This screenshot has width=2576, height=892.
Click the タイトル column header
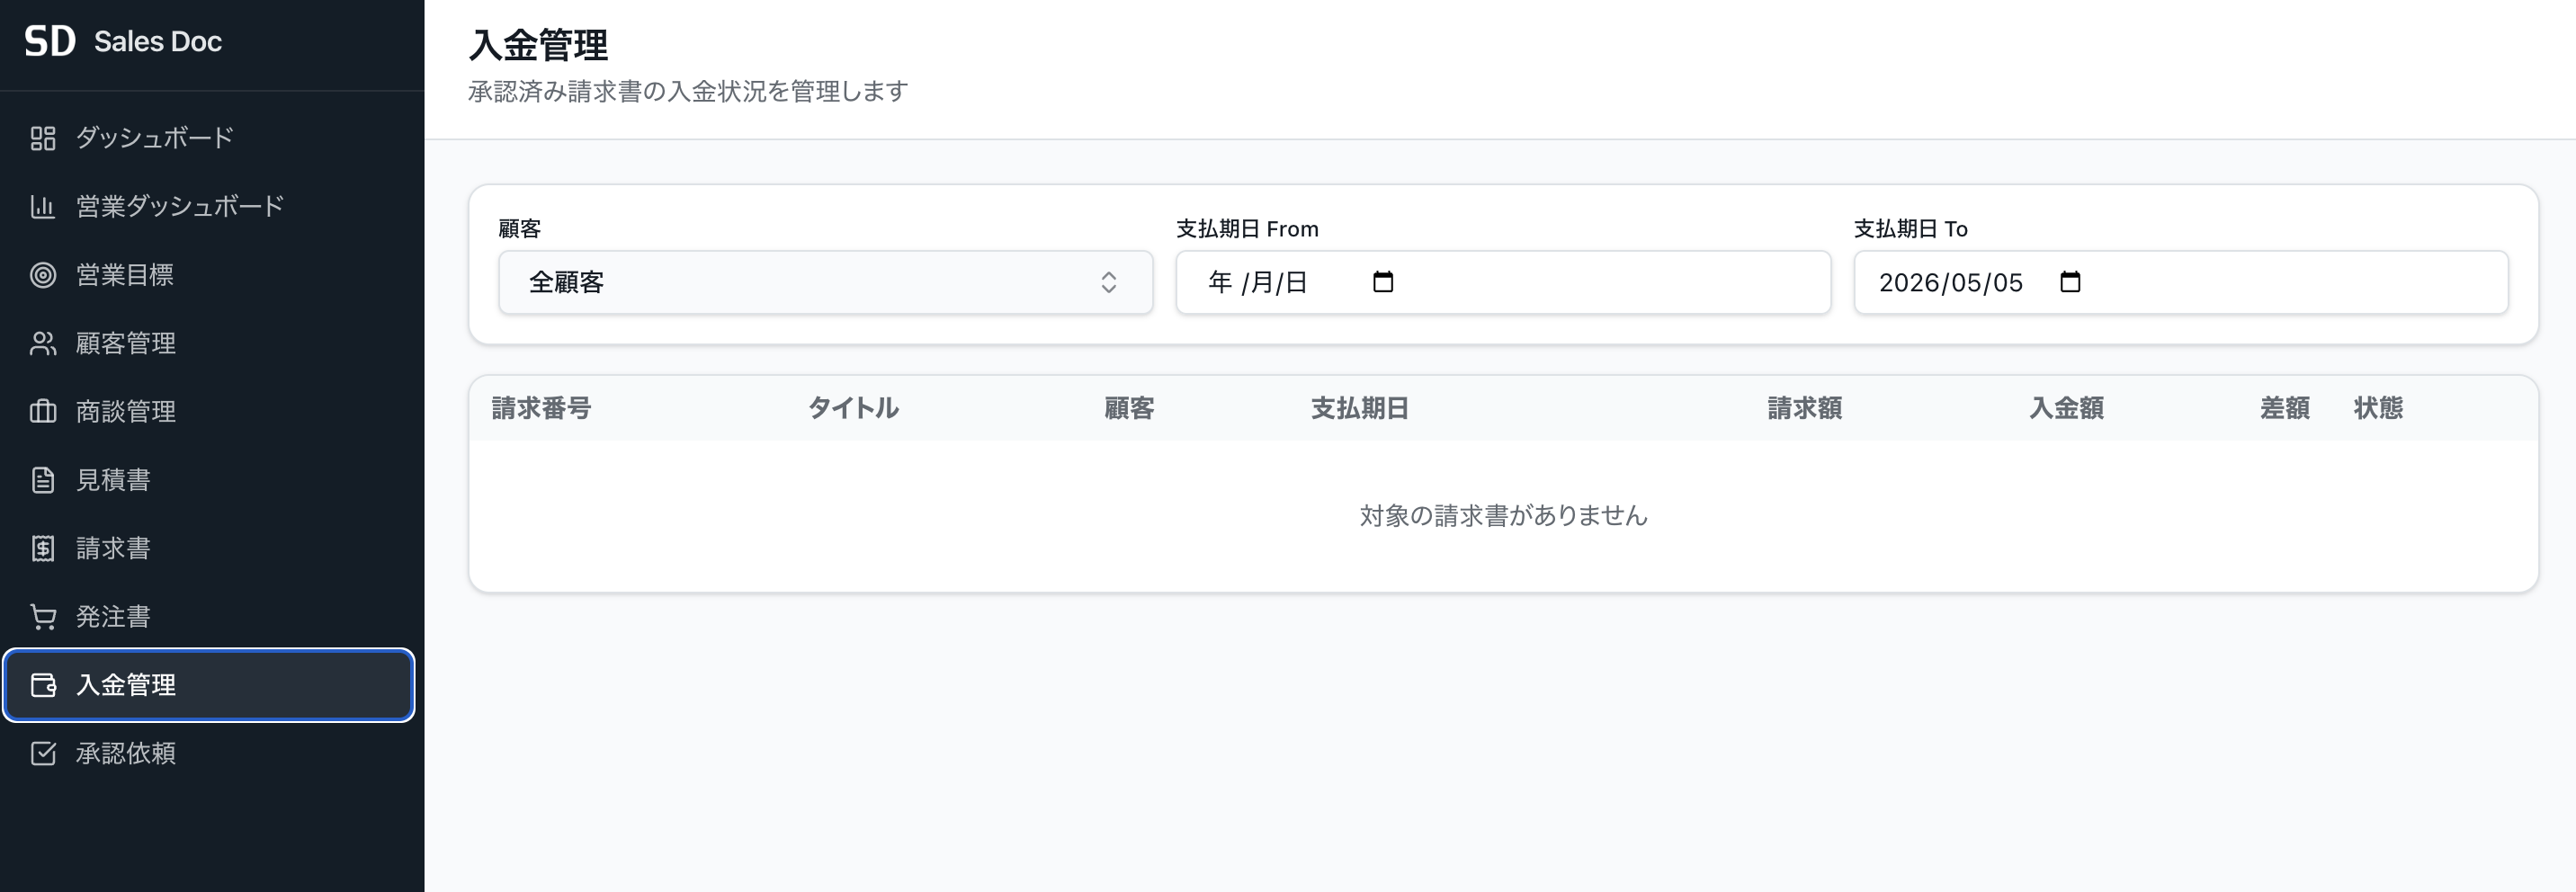(853, 408)
